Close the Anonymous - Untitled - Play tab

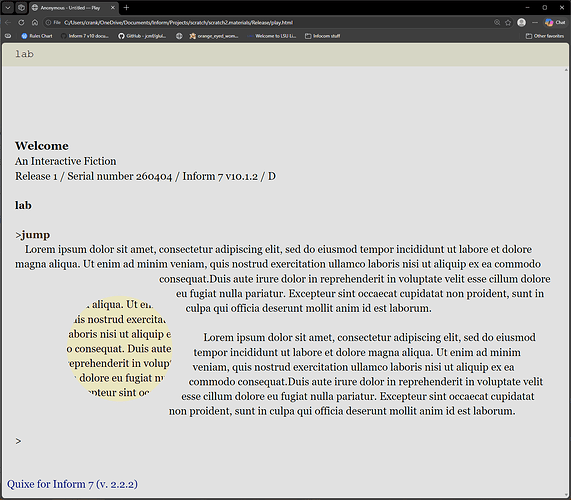point(113,7)
